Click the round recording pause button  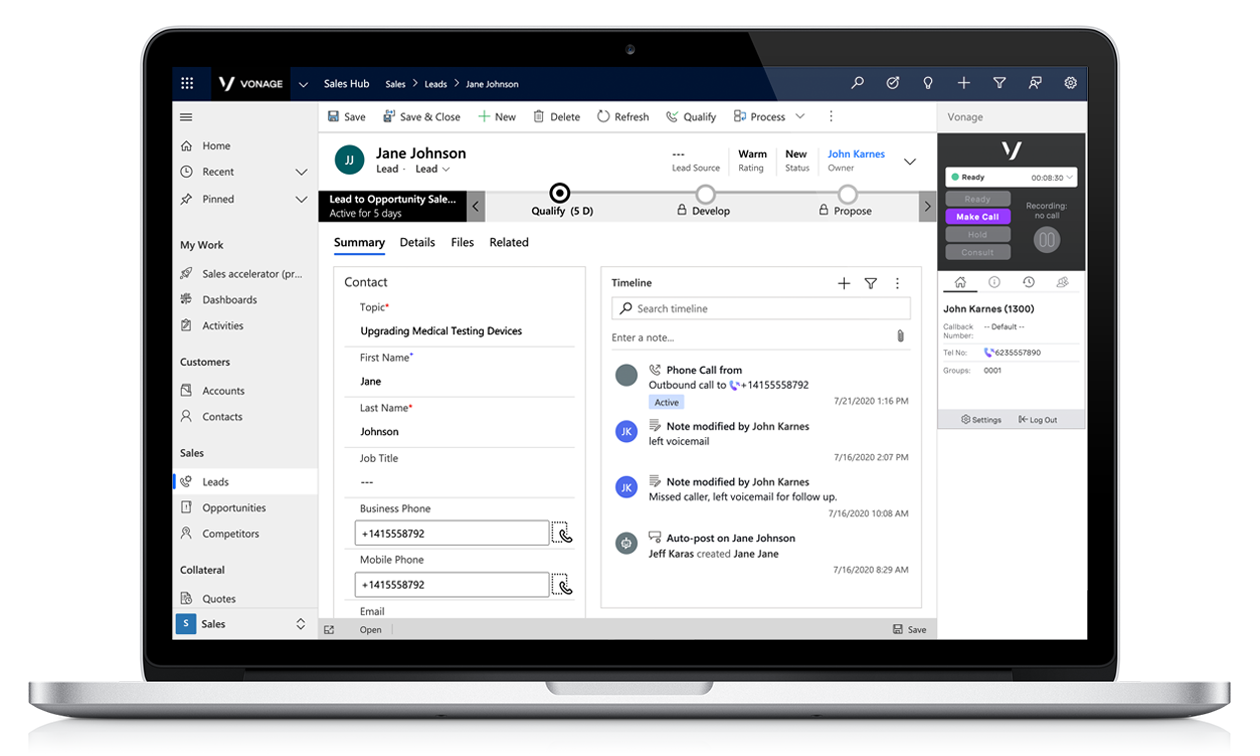pos(1047,240)
